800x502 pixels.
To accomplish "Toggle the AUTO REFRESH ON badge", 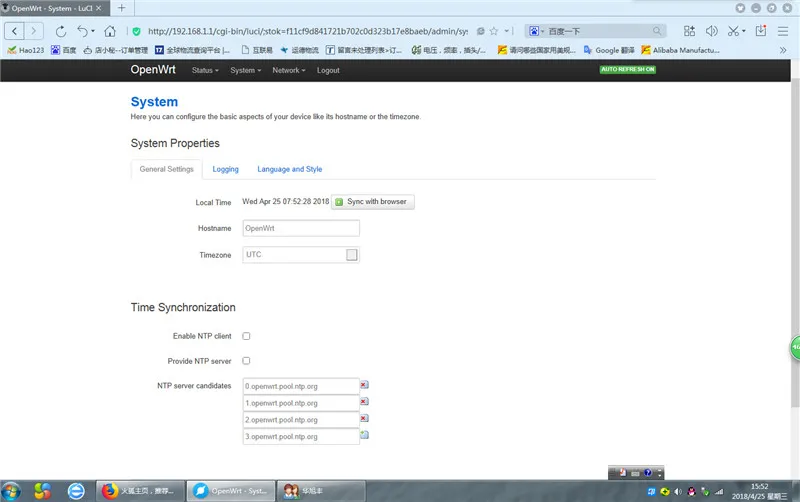I will (628, 69).
